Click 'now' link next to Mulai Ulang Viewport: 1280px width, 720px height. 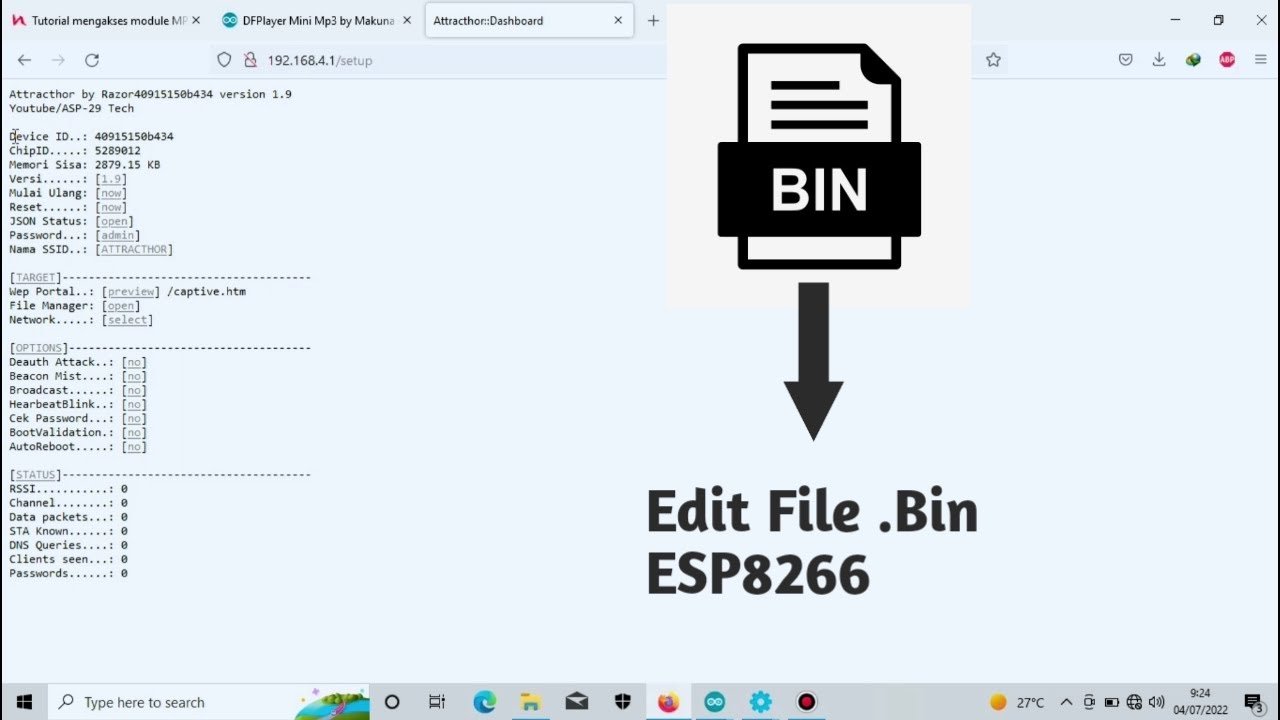[x=111, y=193]
